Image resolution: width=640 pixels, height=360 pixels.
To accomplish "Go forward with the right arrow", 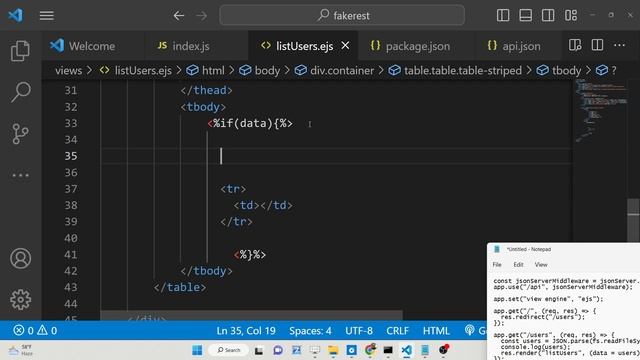I will click(x=202, y=16).
